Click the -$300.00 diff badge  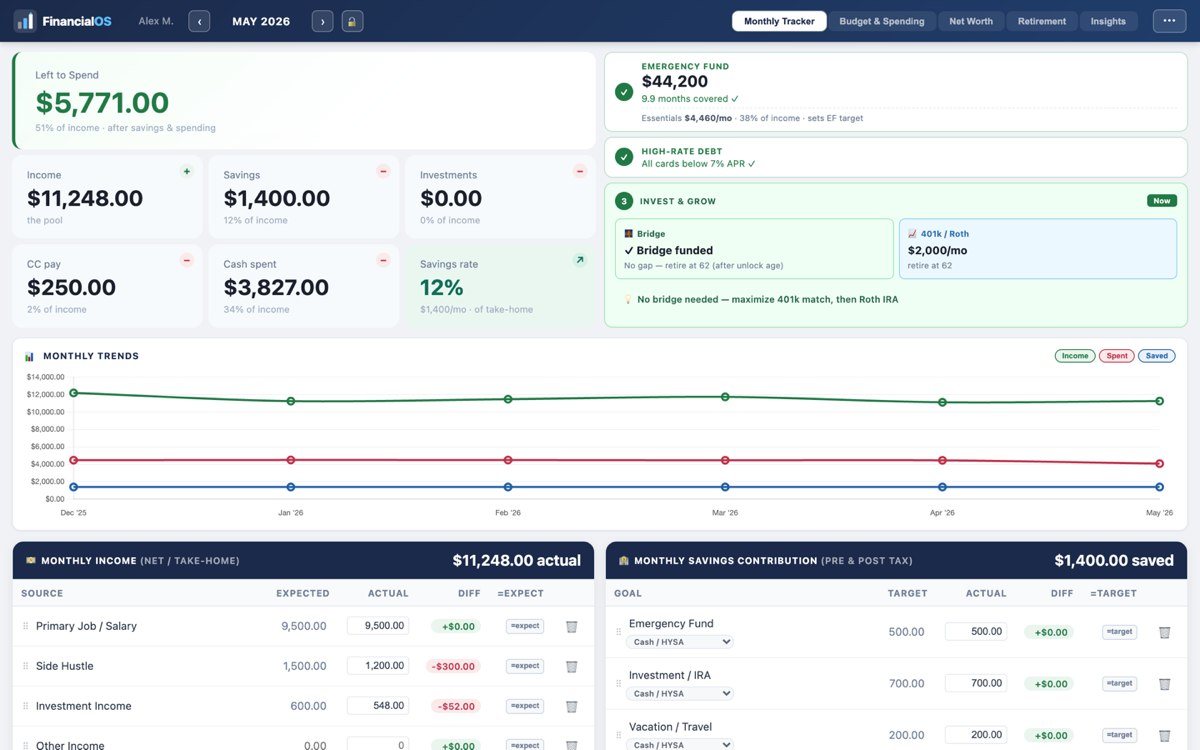[x=453, y=666]
